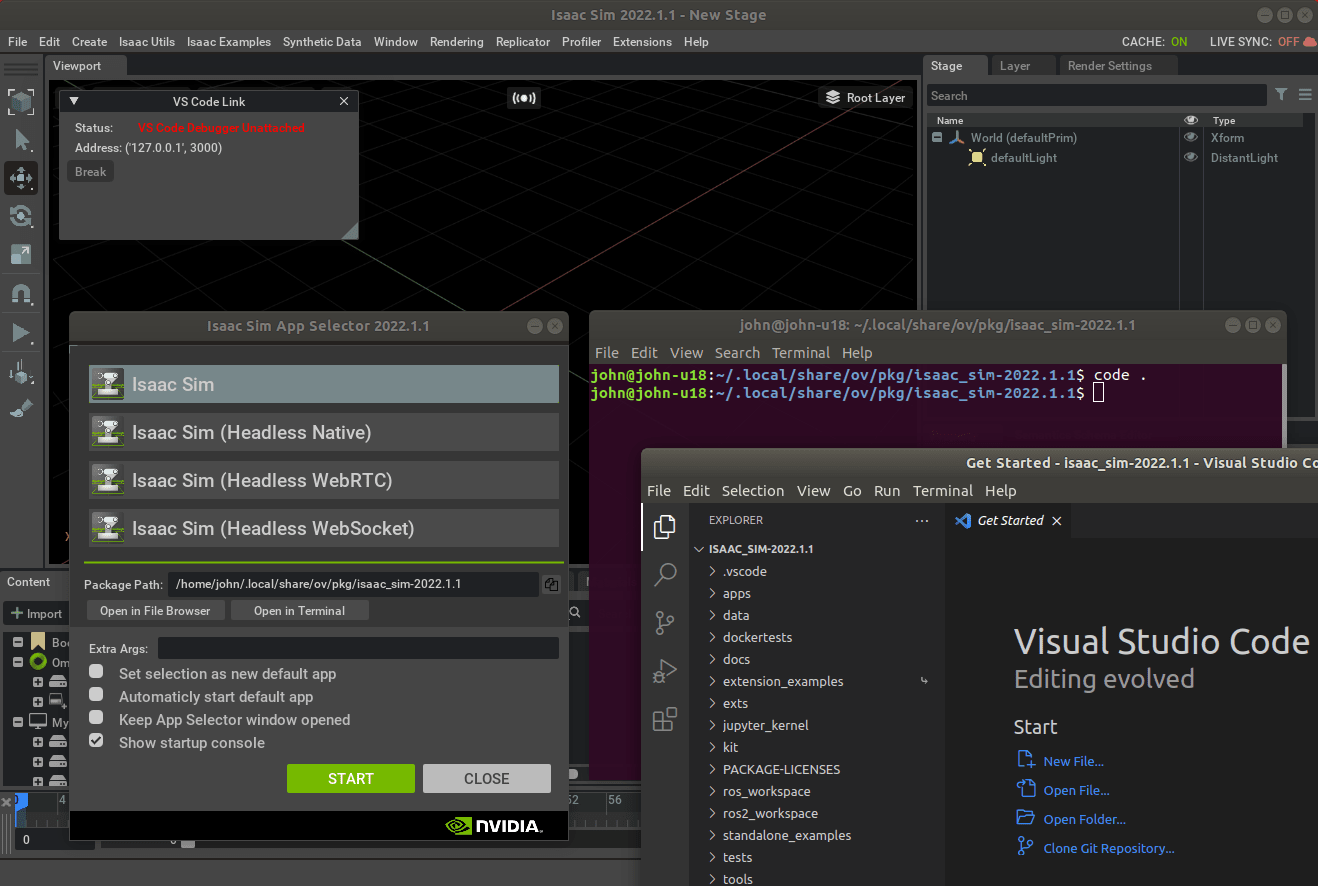Click the Play simulation button

pos(21,334)
